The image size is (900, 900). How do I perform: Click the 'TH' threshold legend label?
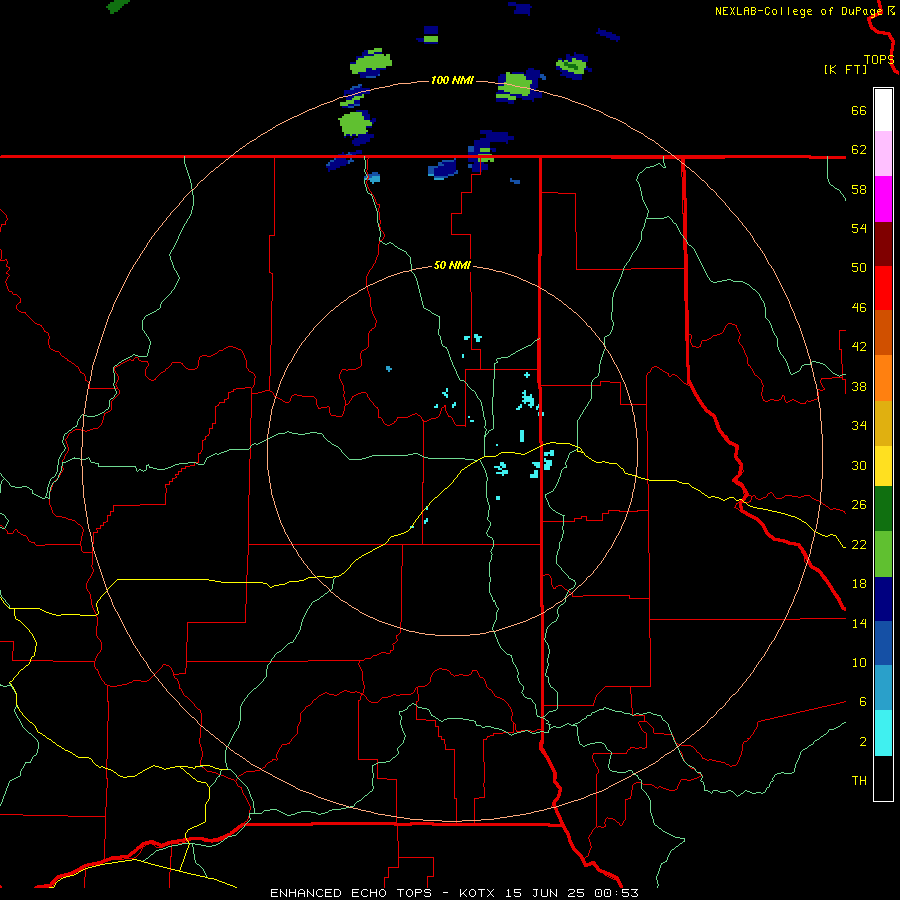(859, 781)
